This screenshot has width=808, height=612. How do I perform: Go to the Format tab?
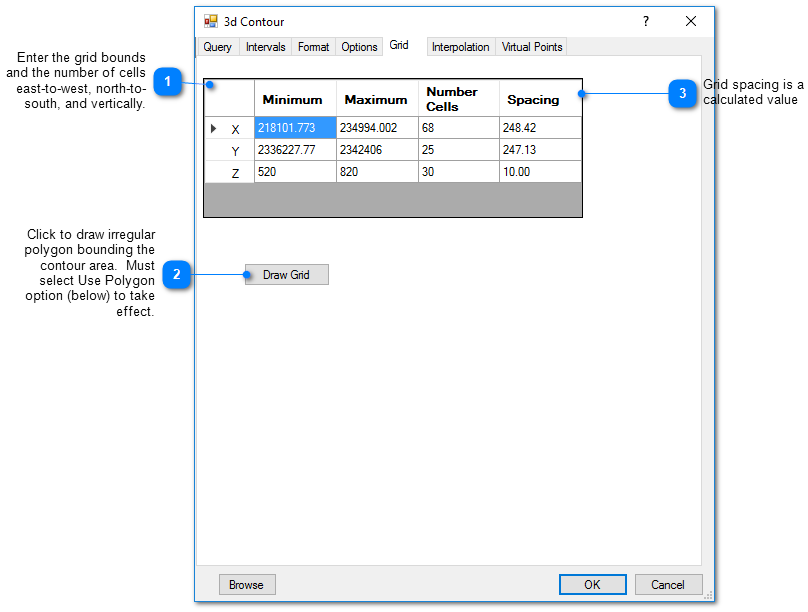point(313,47)
